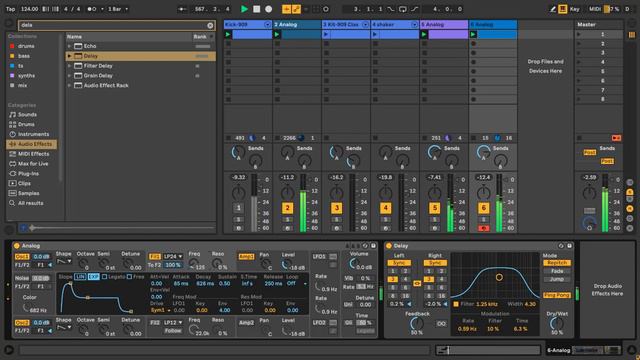This screenshot has width=640, height=360.
Task: Select Fade mode in Delay
Action: 557,271
